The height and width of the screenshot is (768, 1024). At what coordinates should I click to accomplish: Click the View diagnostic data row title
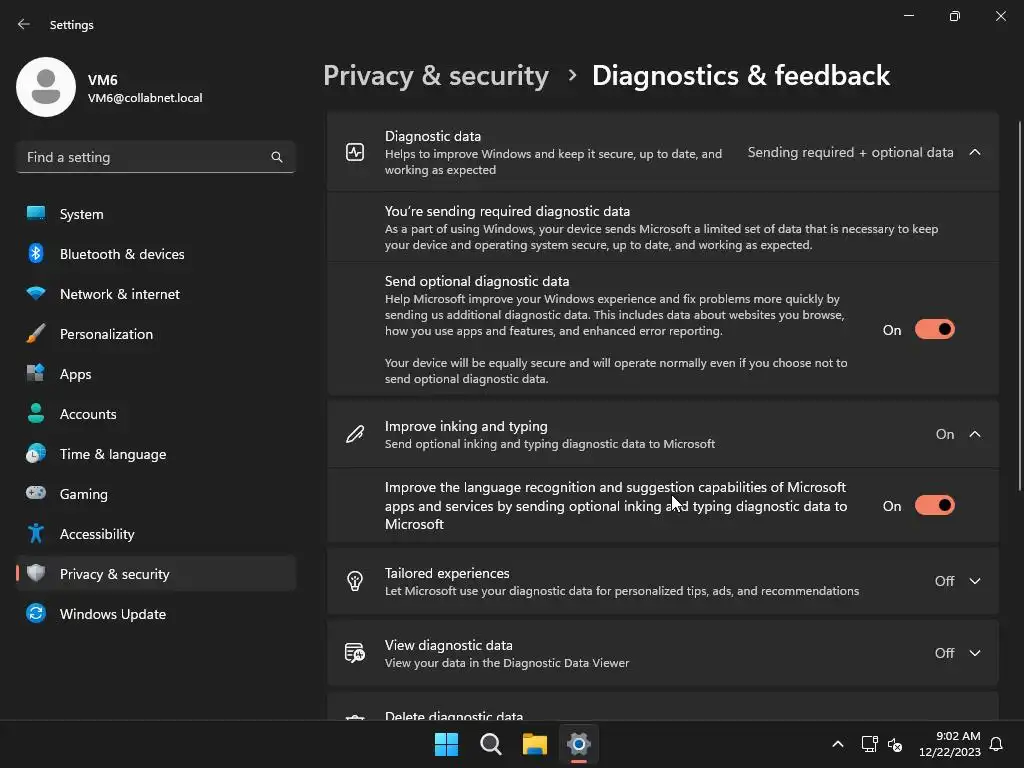[x=449, y=645]
